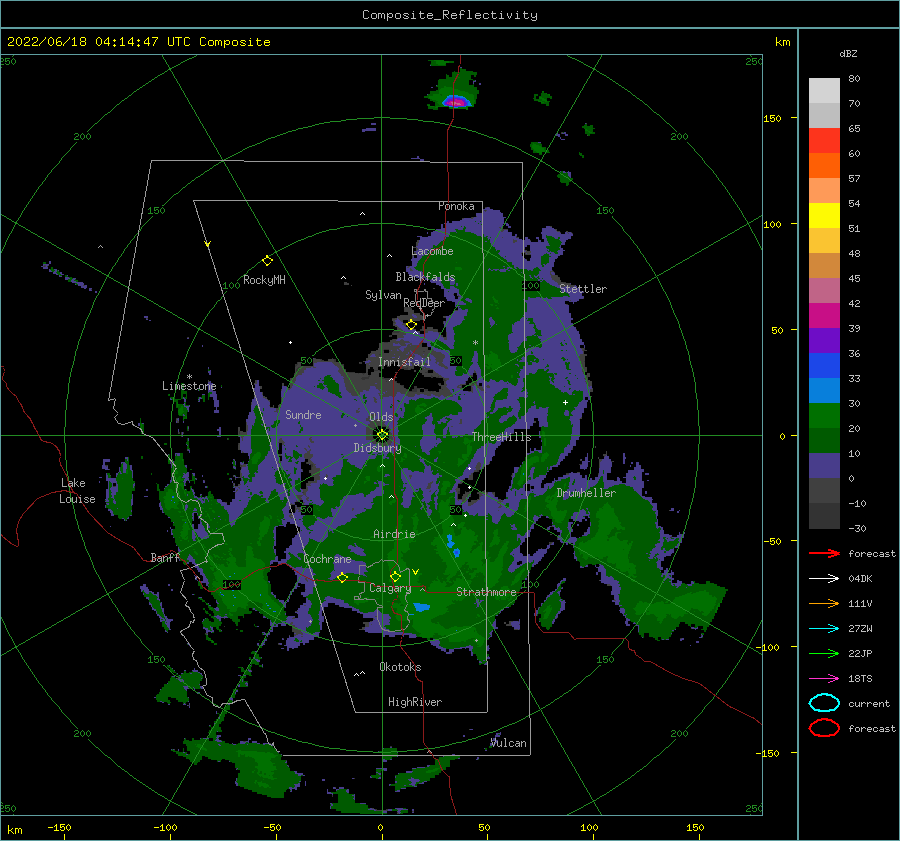Click the Ponoka town label
The image size is (900, 841).
[456, 206]
